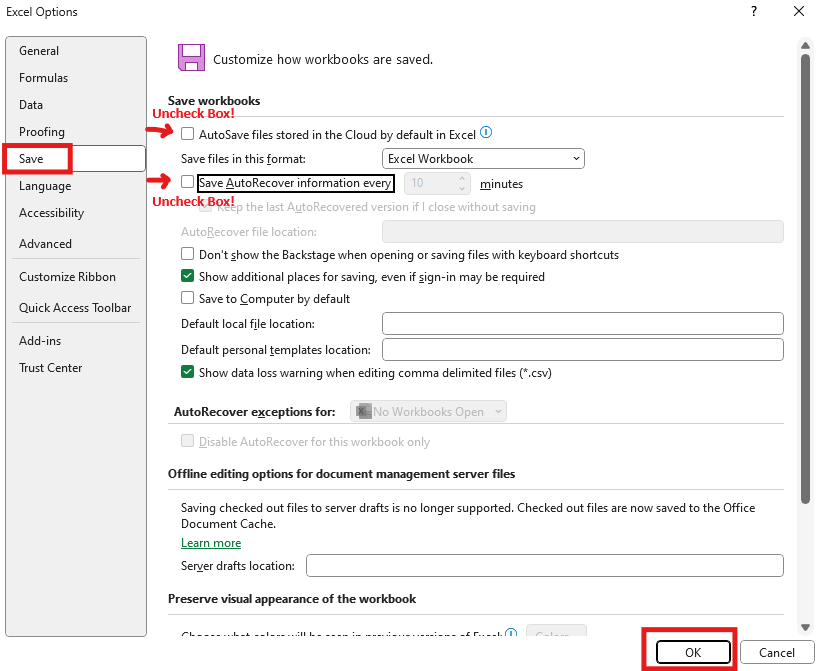Open the Learn more link

click(x=211, y=544)
